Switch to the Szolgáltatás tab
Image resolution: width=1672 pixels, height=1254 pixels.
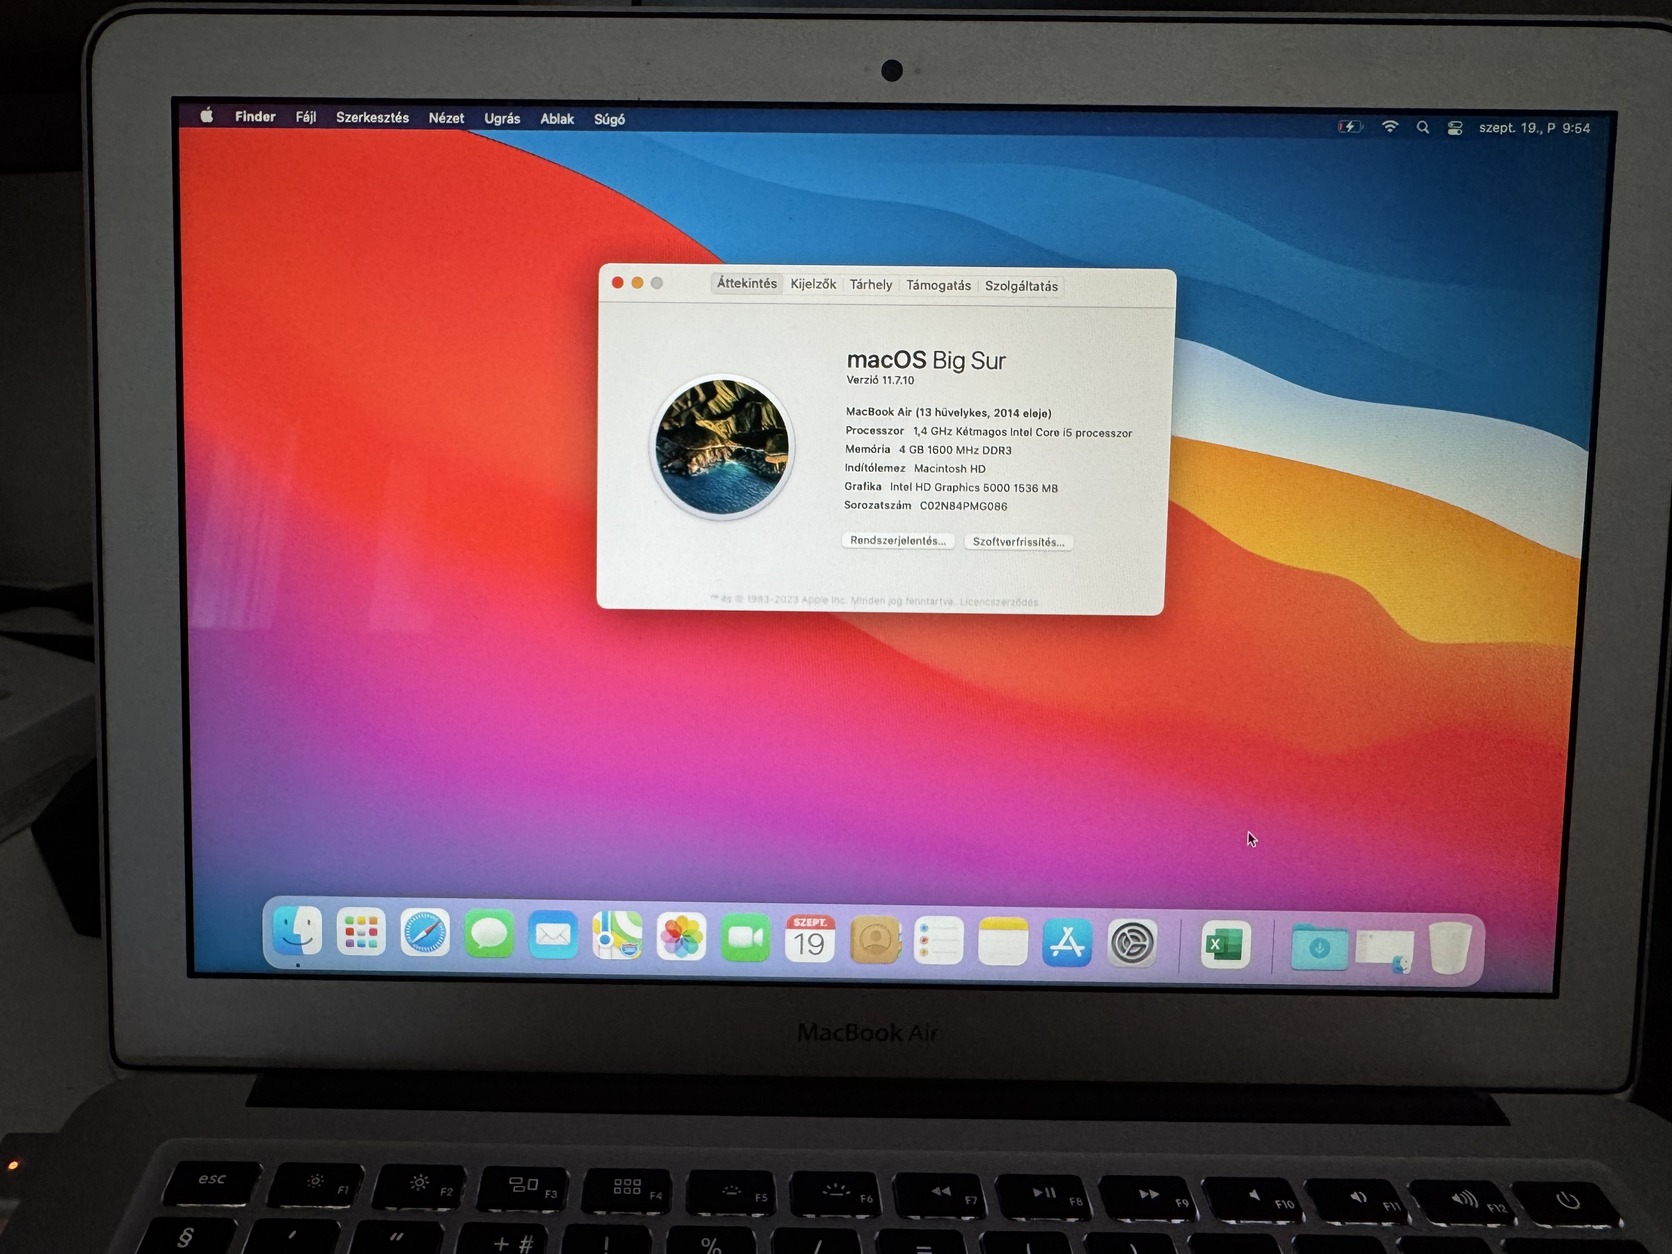coord(1021,286)
